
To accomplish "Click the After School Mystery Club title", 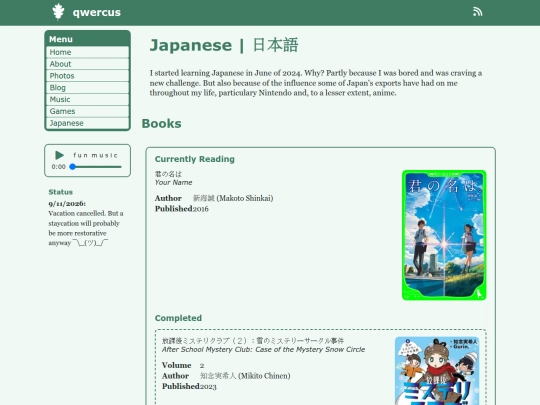I will tap(263, 350).
